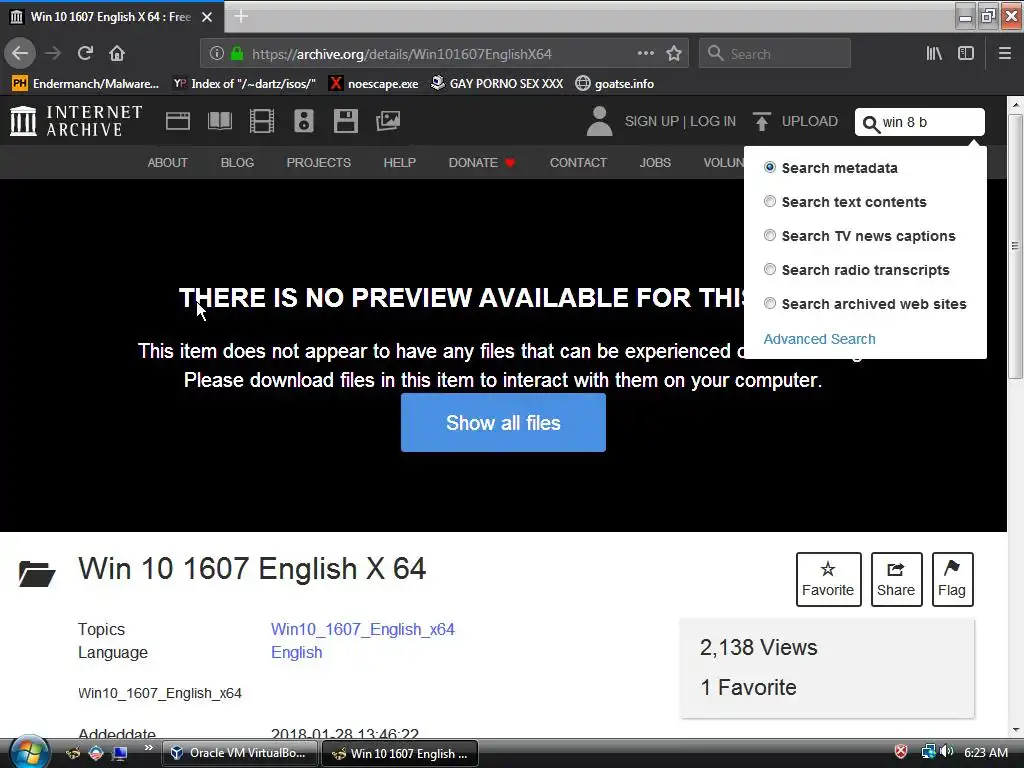Open the PROJECTS menu item
1024x768 pixels.
tap(319, 163)
